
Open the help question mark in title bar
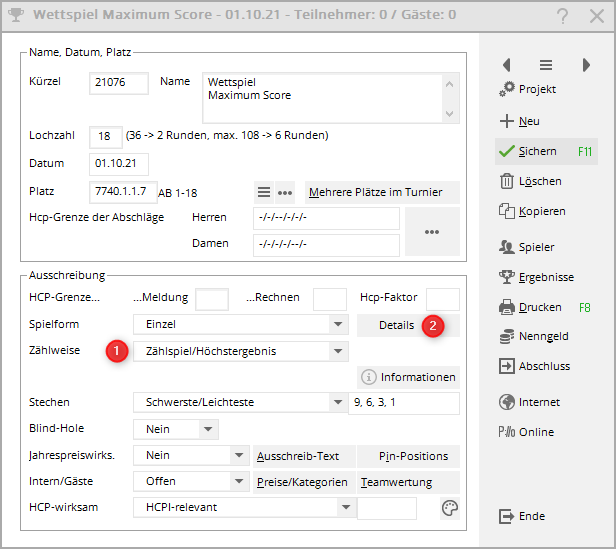tap(563, 15)
